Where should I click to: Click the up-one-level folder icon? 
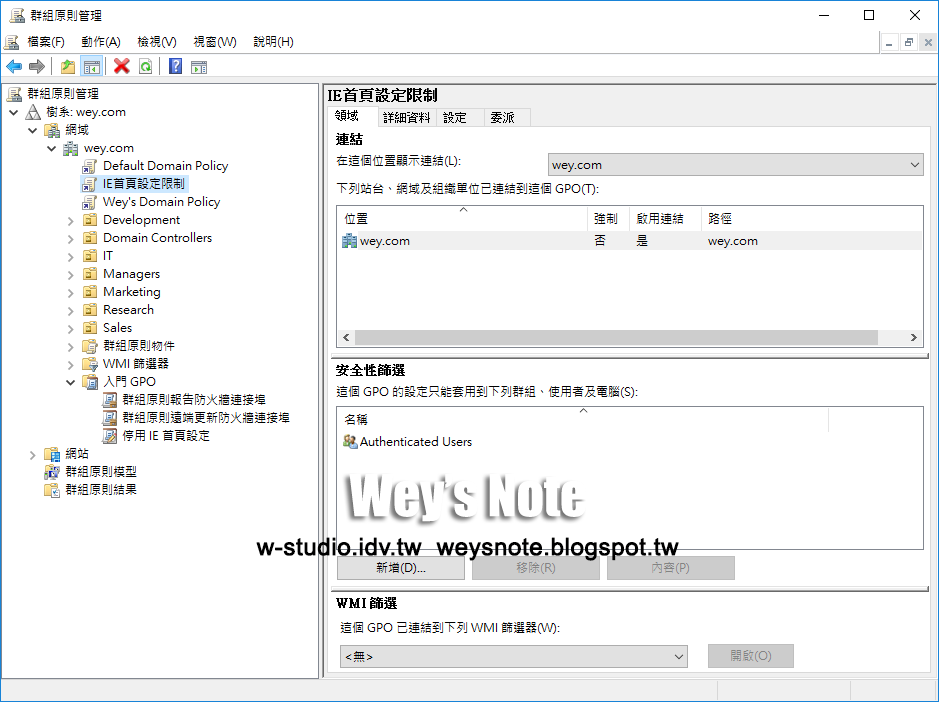pyautogui.click(x=68, y=66)
